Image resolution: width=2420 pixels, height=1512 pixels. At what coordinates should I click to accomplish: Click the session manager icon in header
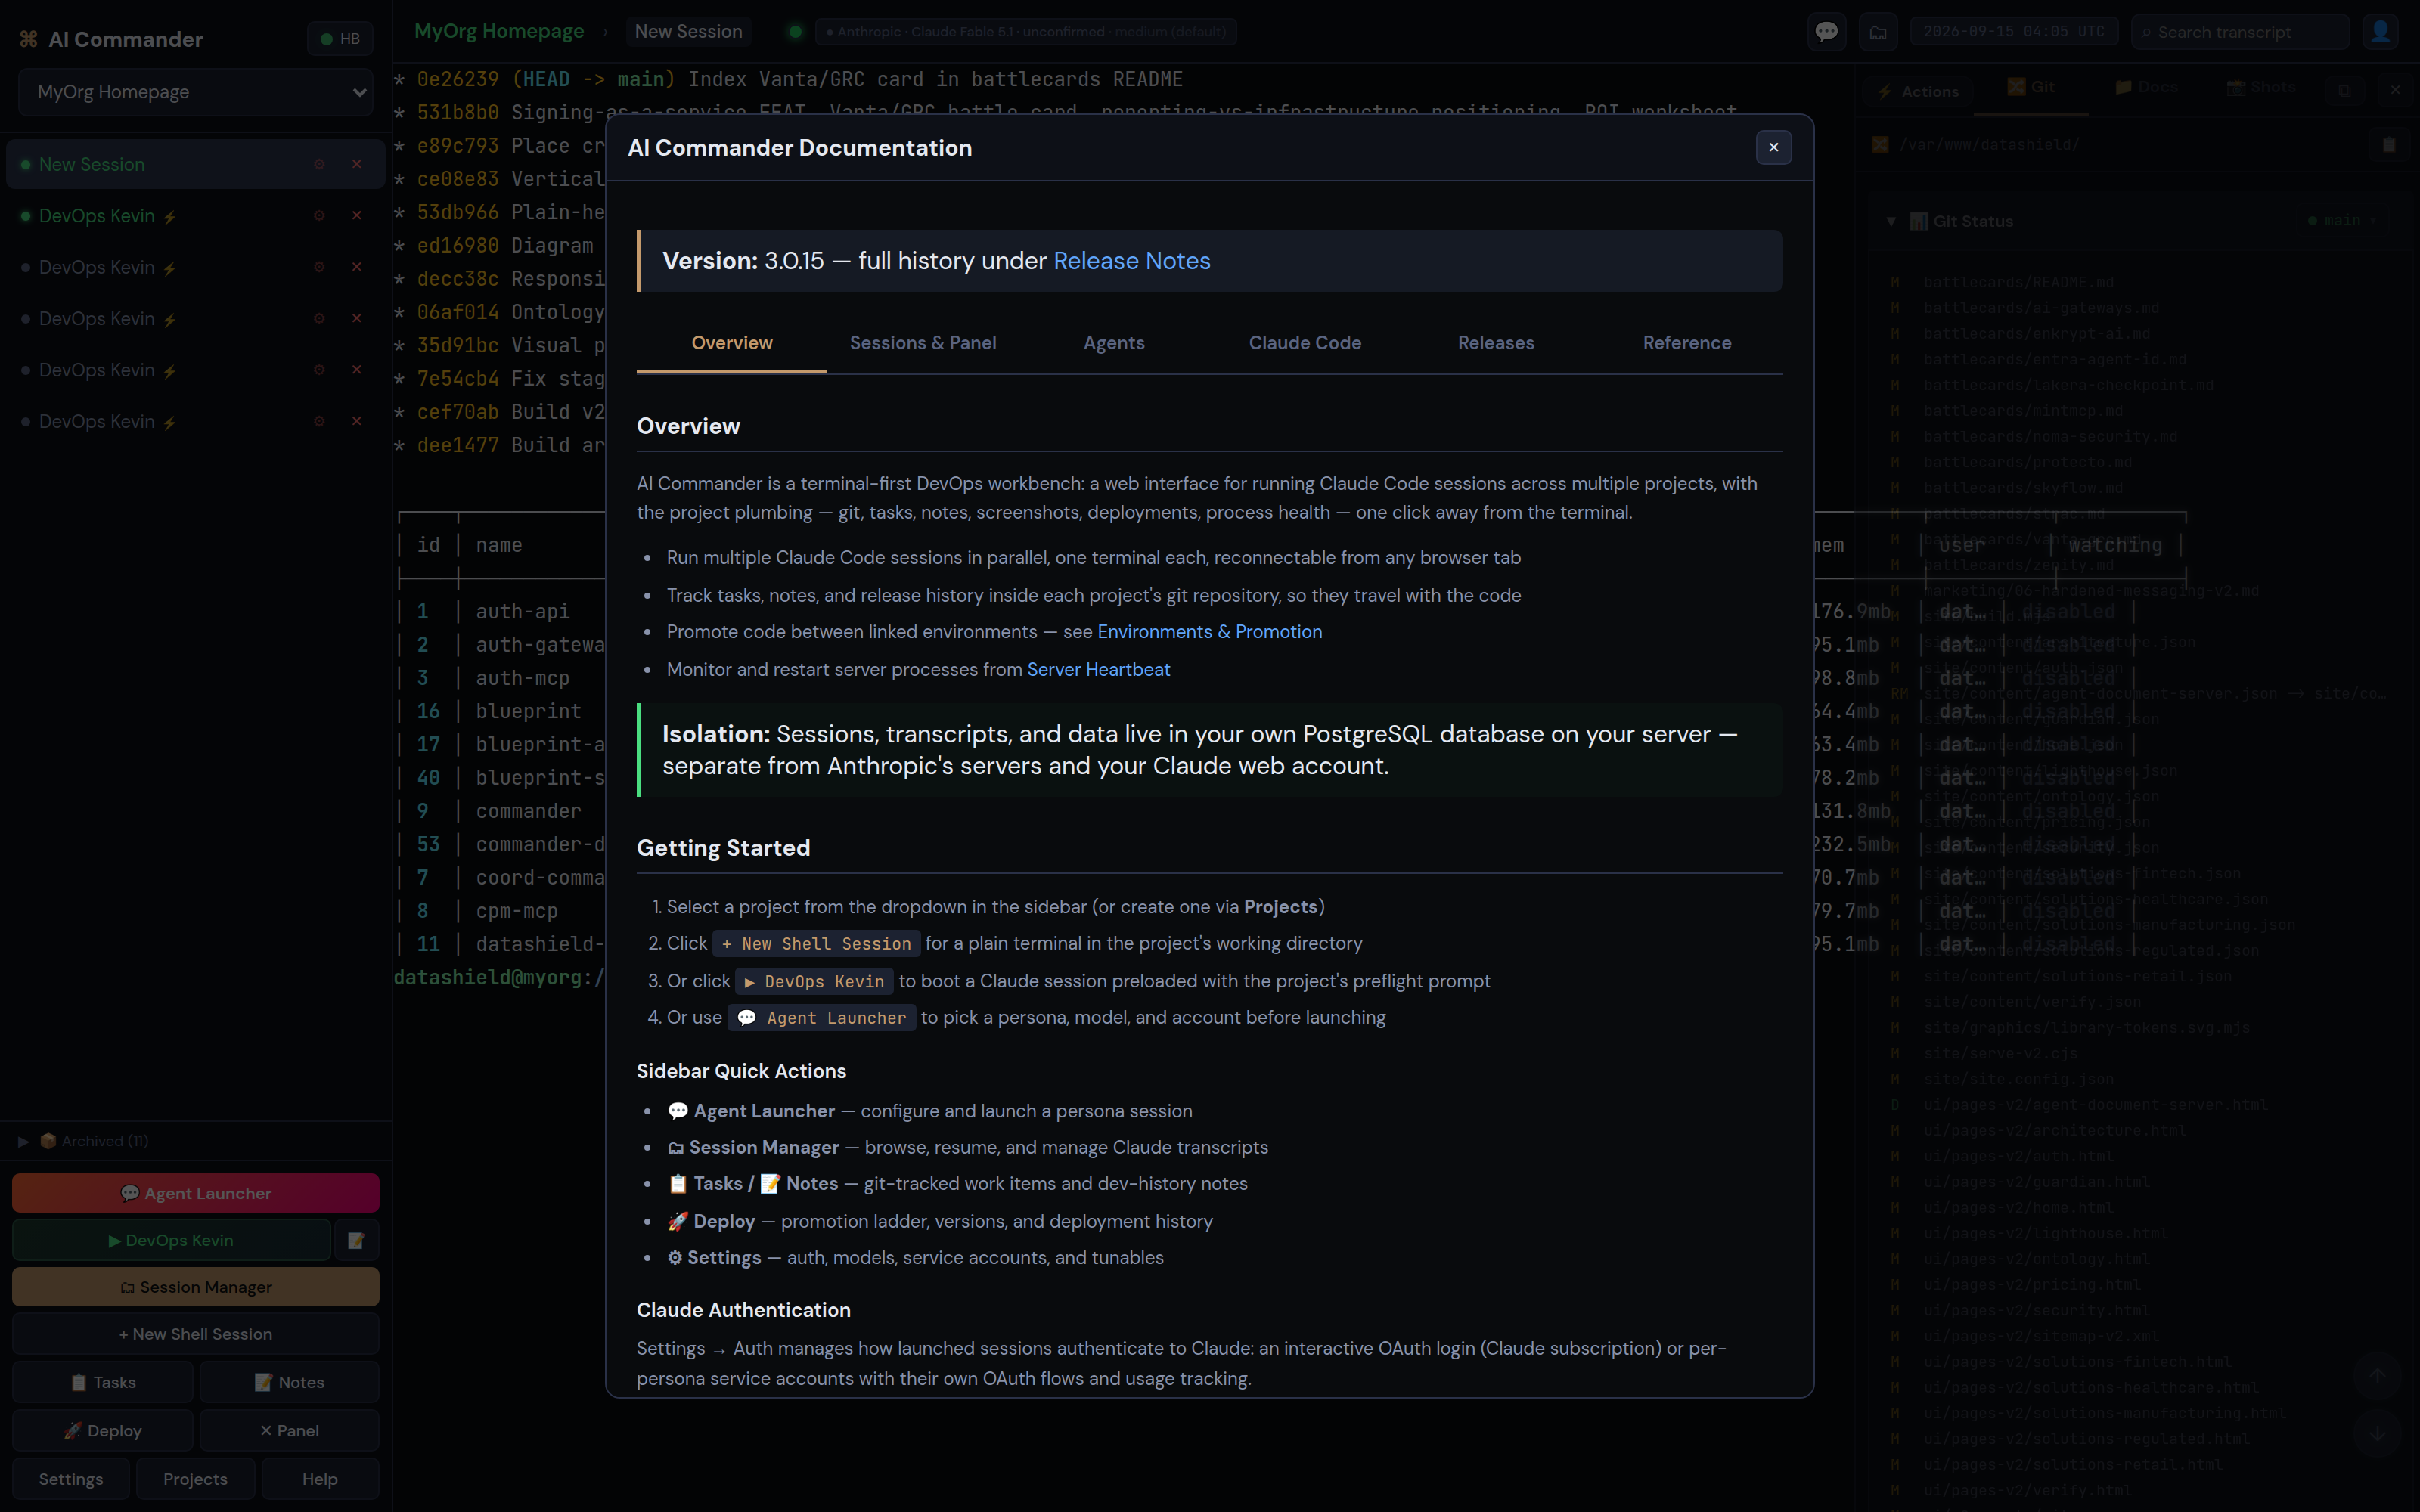1878,32
